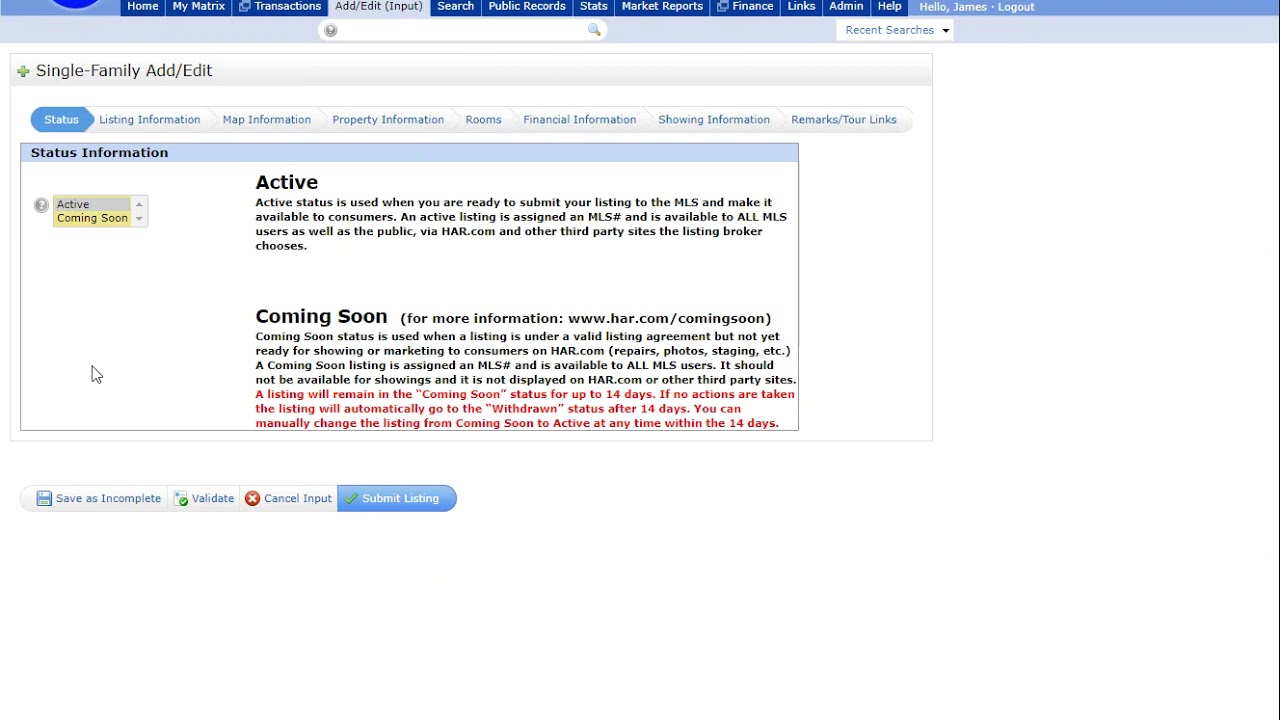This screenshot has height=720, width=1280.
Task: Click the Validate checkmark icon
Action: (181, 498)
